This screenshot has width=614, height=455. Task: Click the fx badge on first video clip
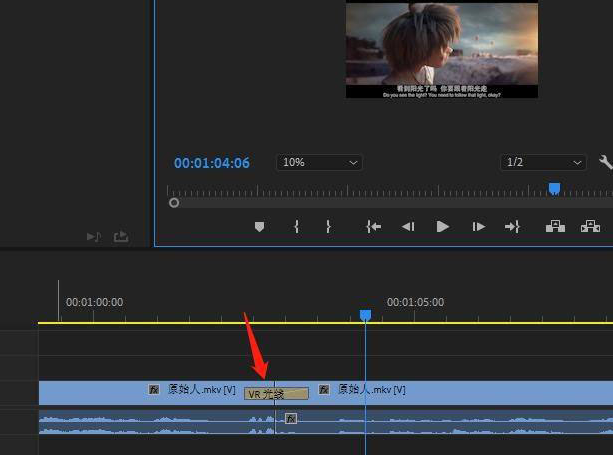pyautogui.click(x=154, y=389)
